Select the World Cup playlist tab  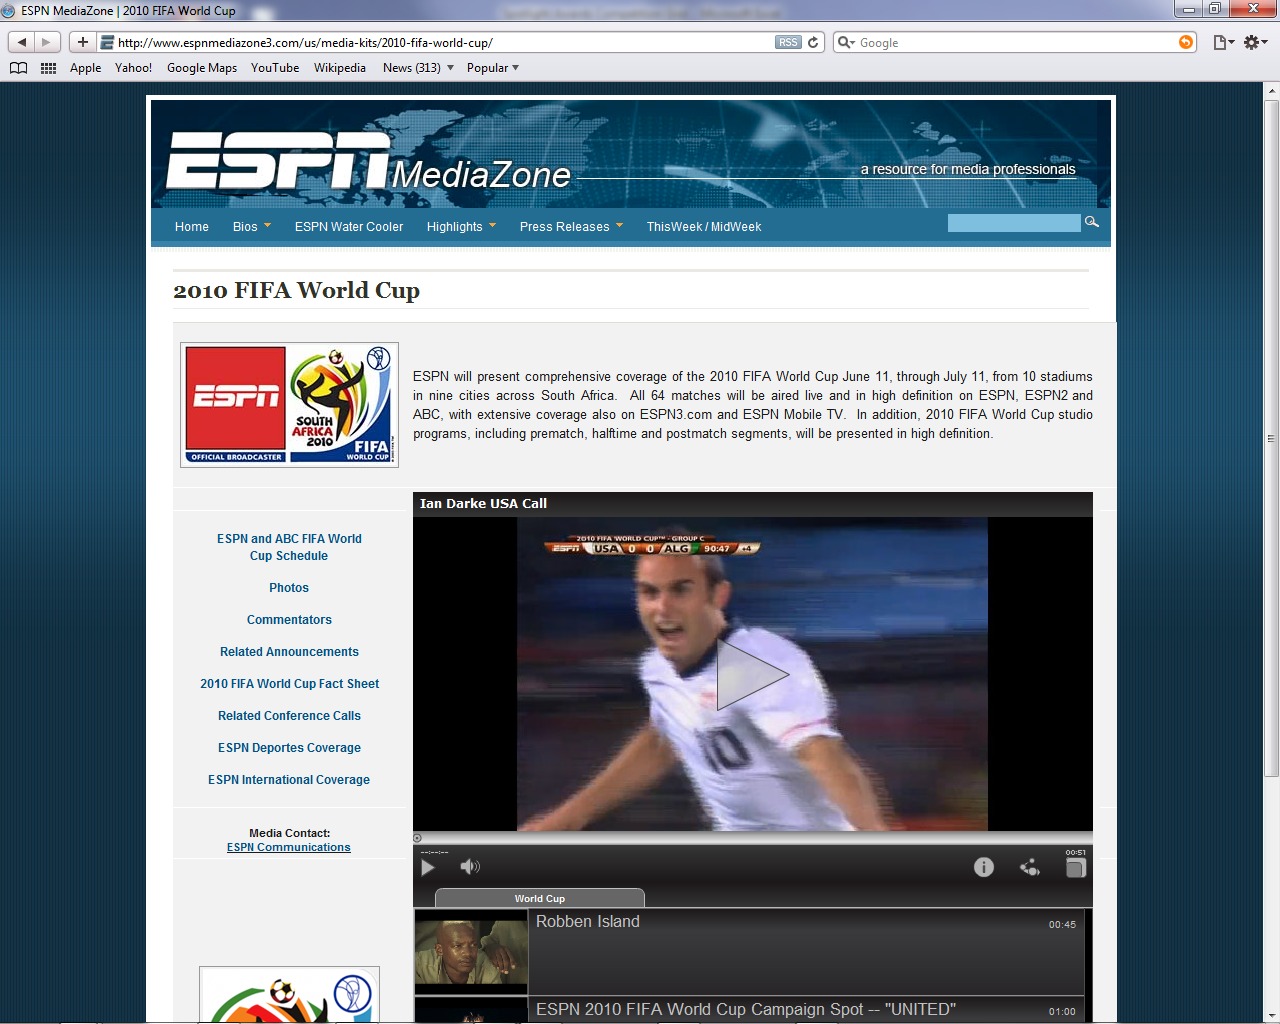(540, 898)
